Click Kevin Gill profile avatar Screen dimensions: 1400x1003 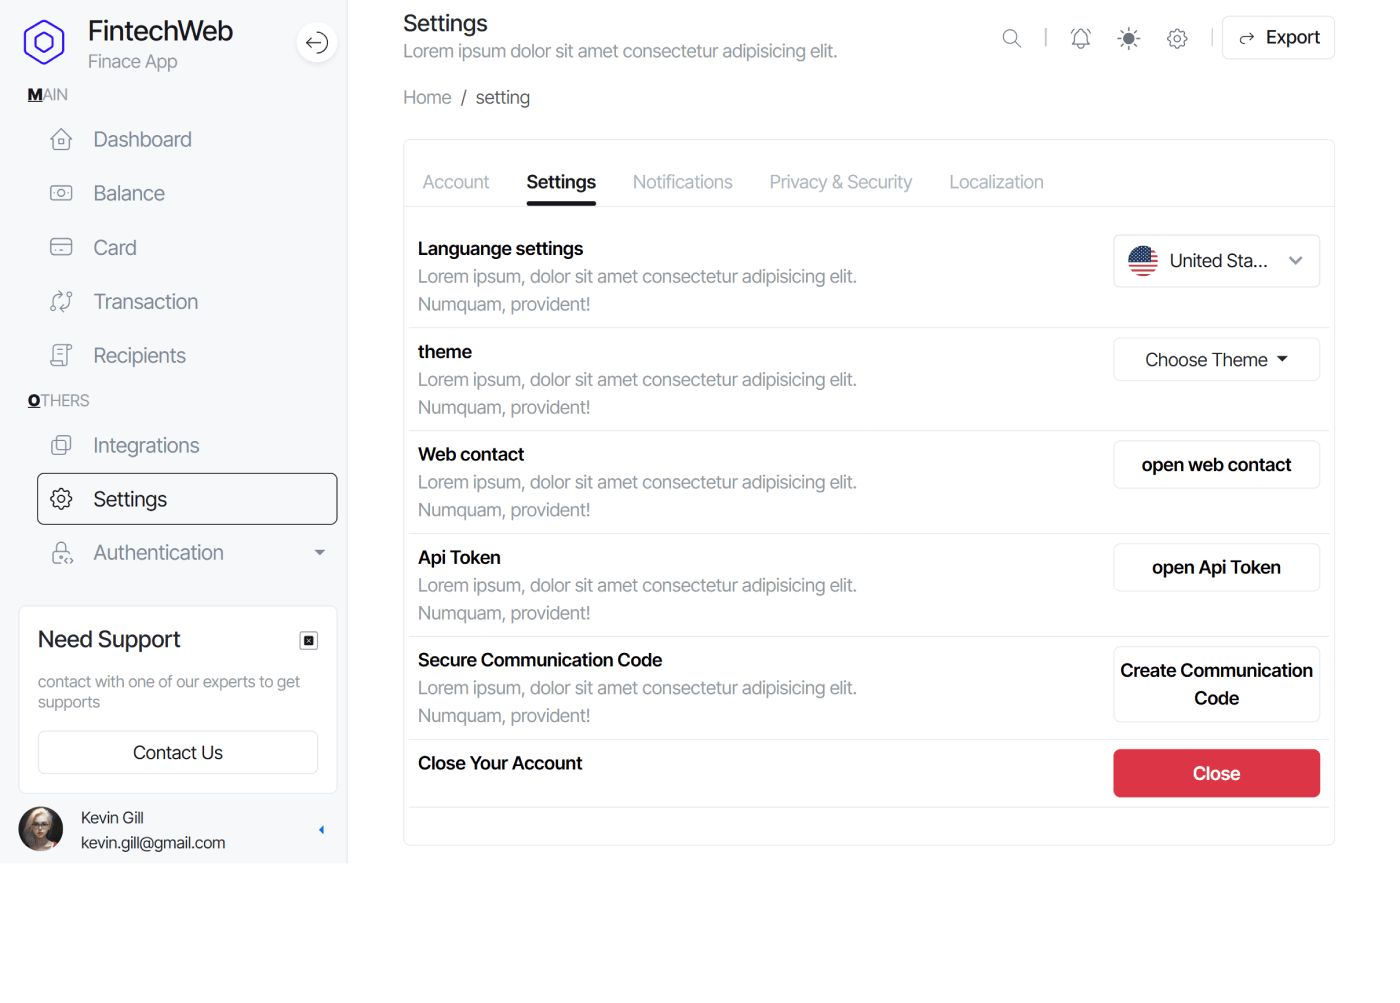click(x=41, y=829)
